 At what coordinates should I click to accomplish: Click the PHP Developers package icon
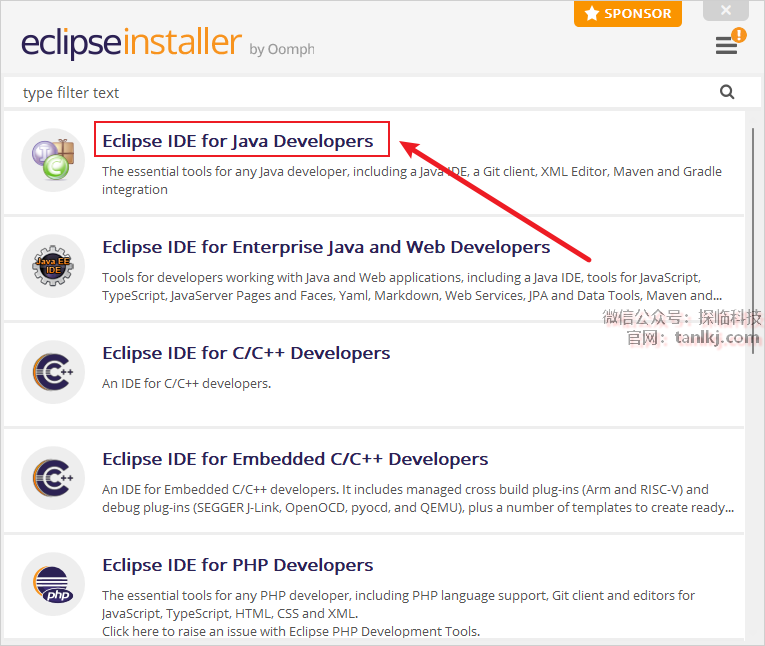tap(53, 584)
